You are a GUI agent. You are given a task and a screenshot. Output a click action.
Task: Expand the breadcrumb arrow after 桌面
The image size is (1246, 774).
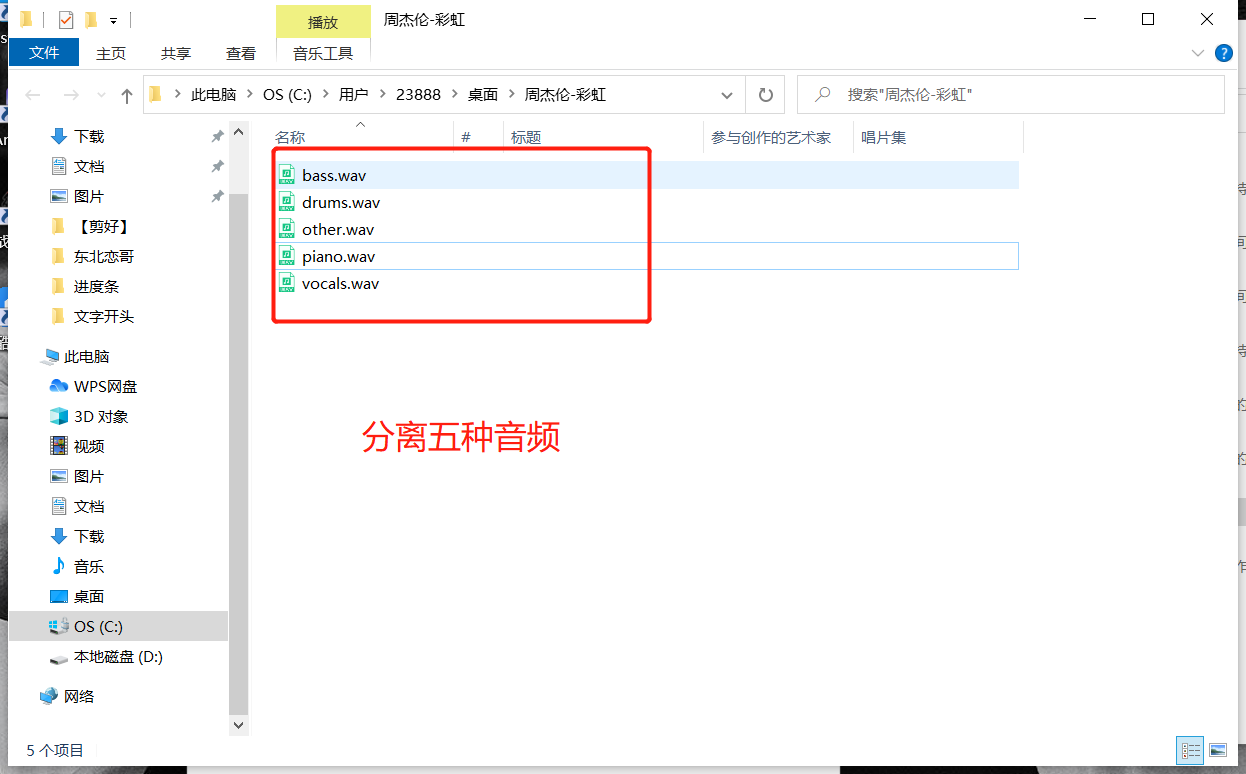click(512, 95)
